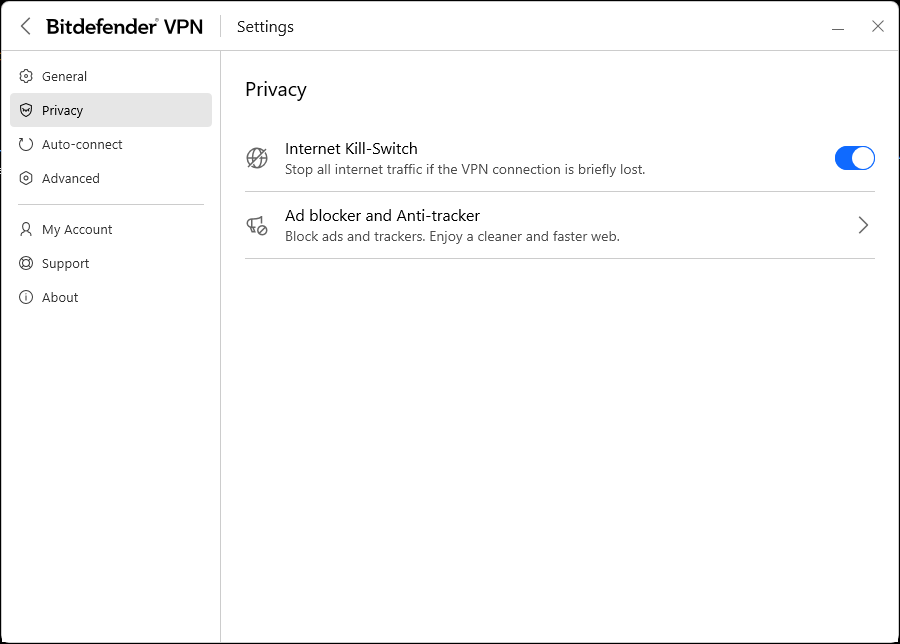The width and height of the screenshot is (900, 644).
Task: Switch to the General settings label
Action: click(x=64, y=76)
